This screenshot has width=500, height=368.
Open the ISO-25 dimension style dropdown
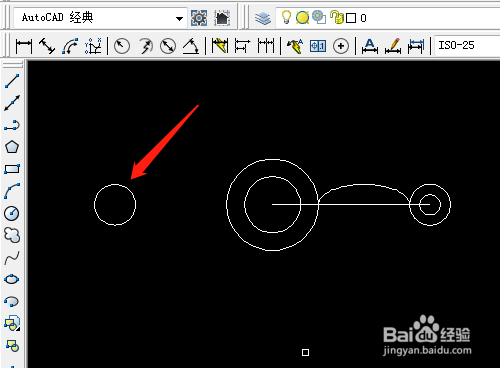point(467,45)
